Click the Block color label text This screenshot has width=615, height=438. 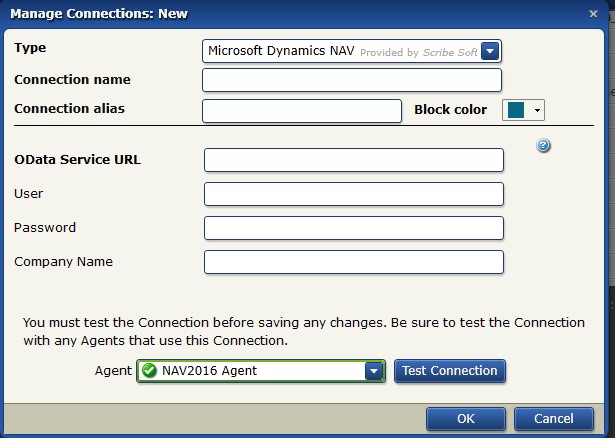pos(450,110)
